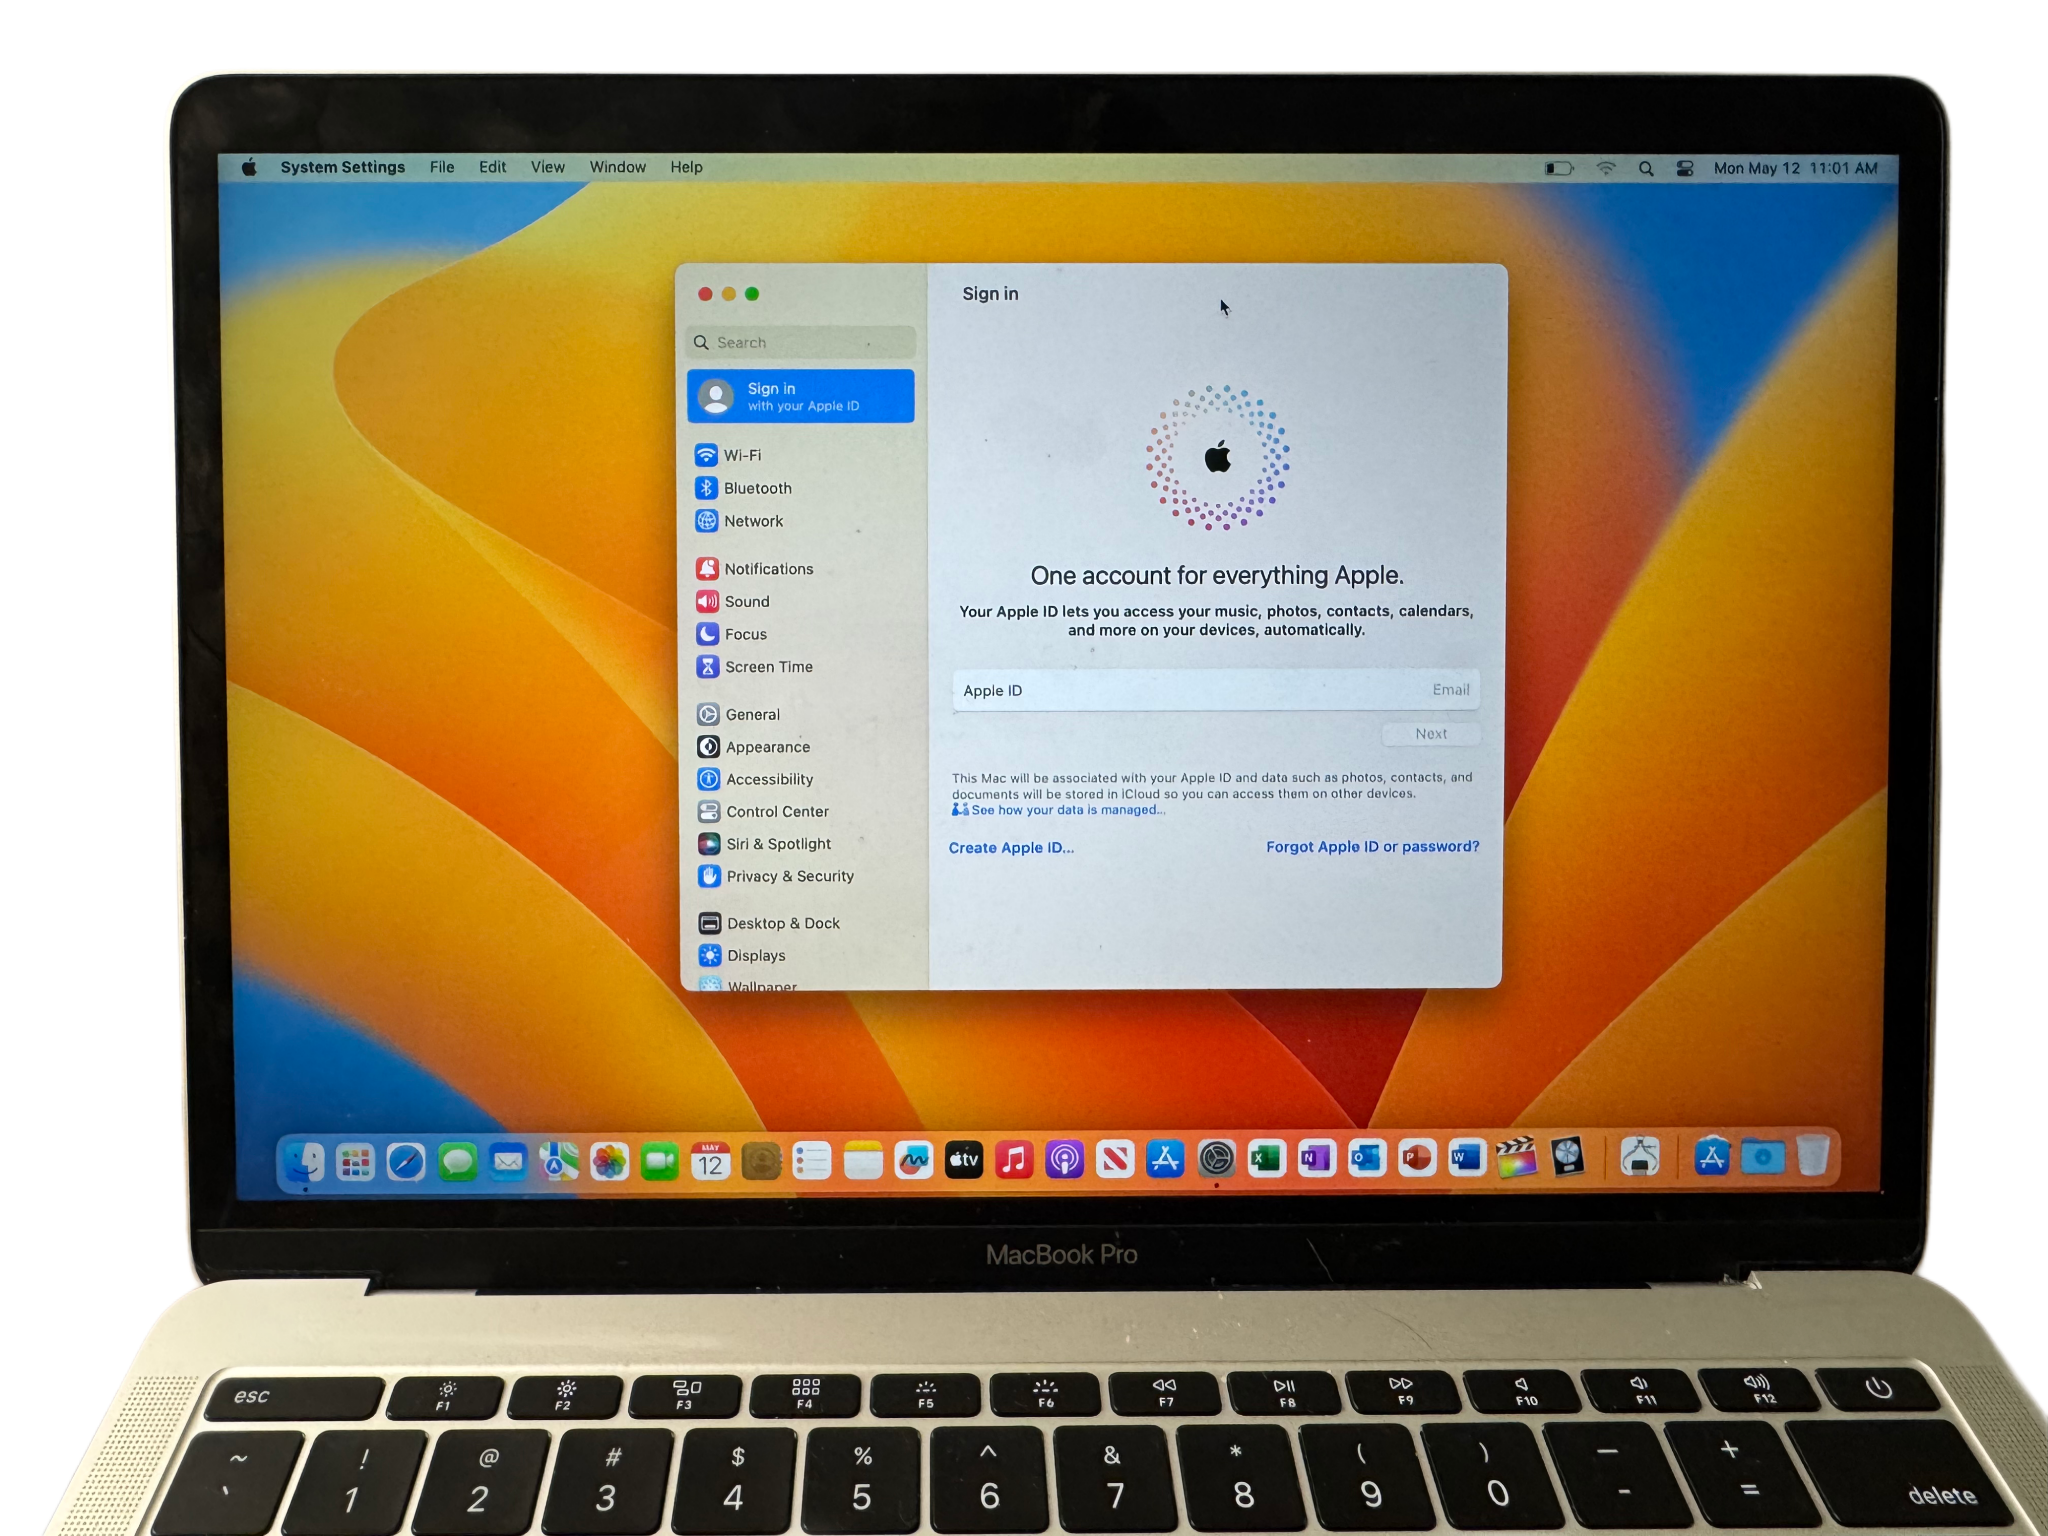Click the date and time in menu bar
Image resolution: width=2048 pixels, height=1536 pixels.
(1795, 168)
